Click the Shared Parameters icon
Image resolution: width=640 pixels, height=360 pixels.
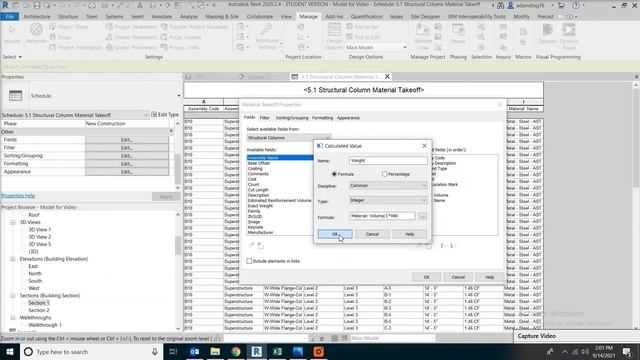(x=109, y=37)
